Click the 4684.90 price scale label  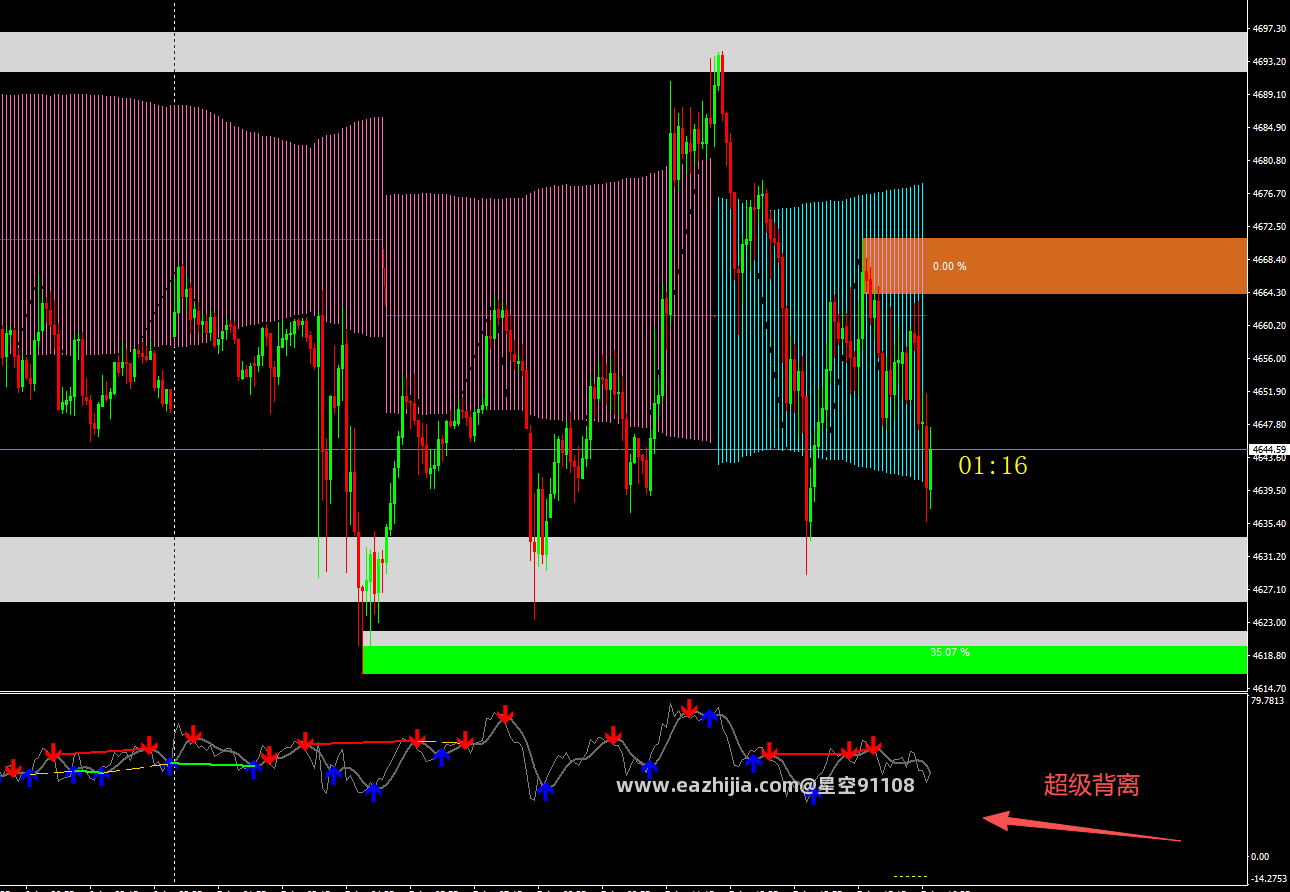tap(1268, 128)
